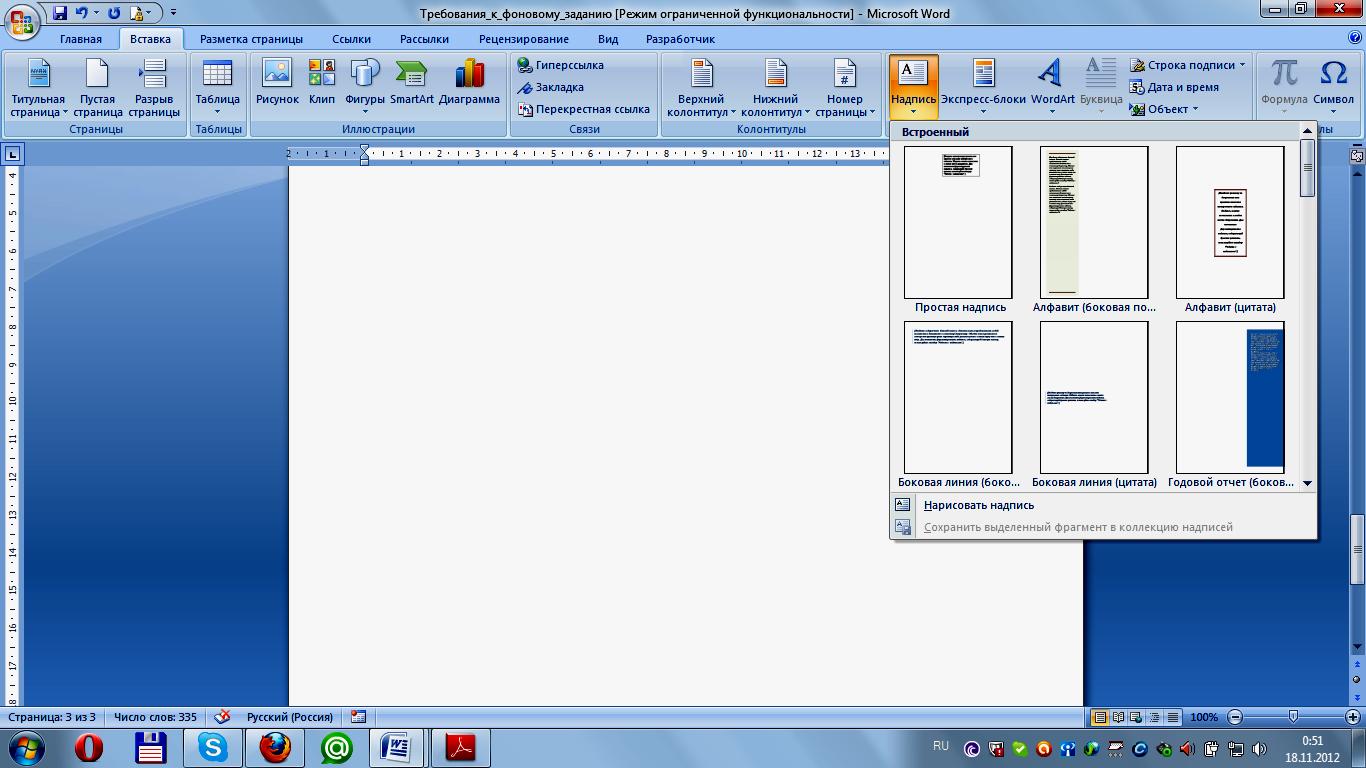Click the zoom slider handle
This screenshot has height=768, width=1366.
point(1293,717)
